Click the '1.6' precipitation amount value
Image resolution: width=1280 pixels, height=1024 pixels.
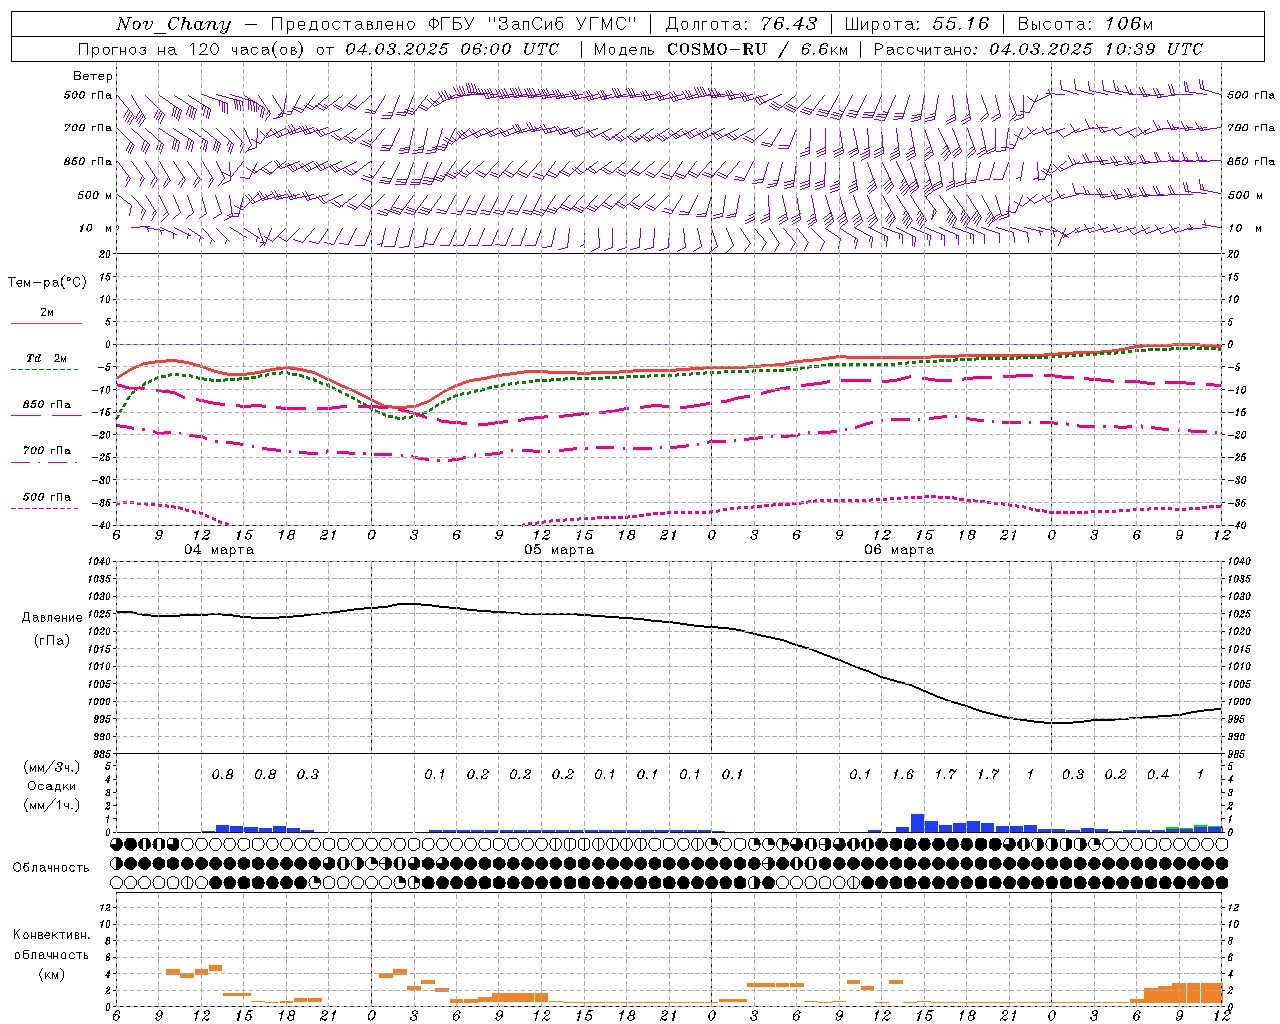click(x=903, y=774)
